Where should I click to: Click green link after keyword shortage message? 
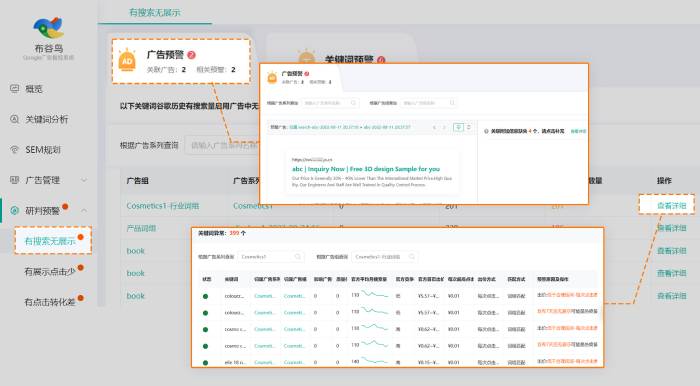[578, 131]
